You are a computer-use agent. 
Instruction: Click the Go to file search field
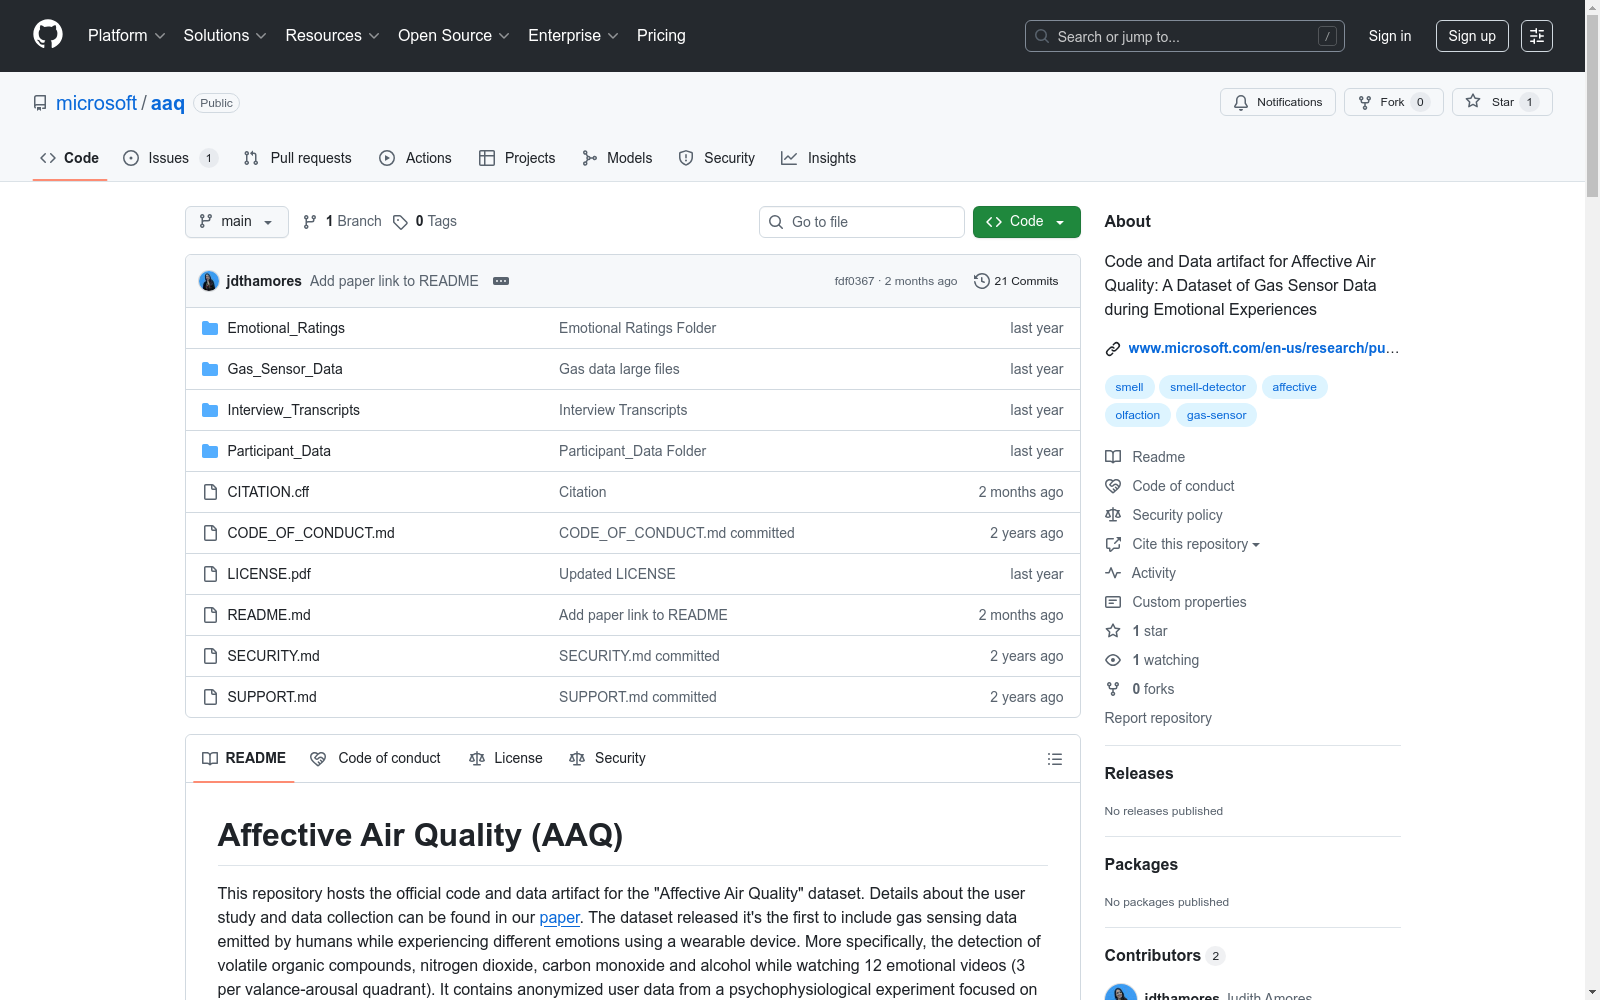862,222
